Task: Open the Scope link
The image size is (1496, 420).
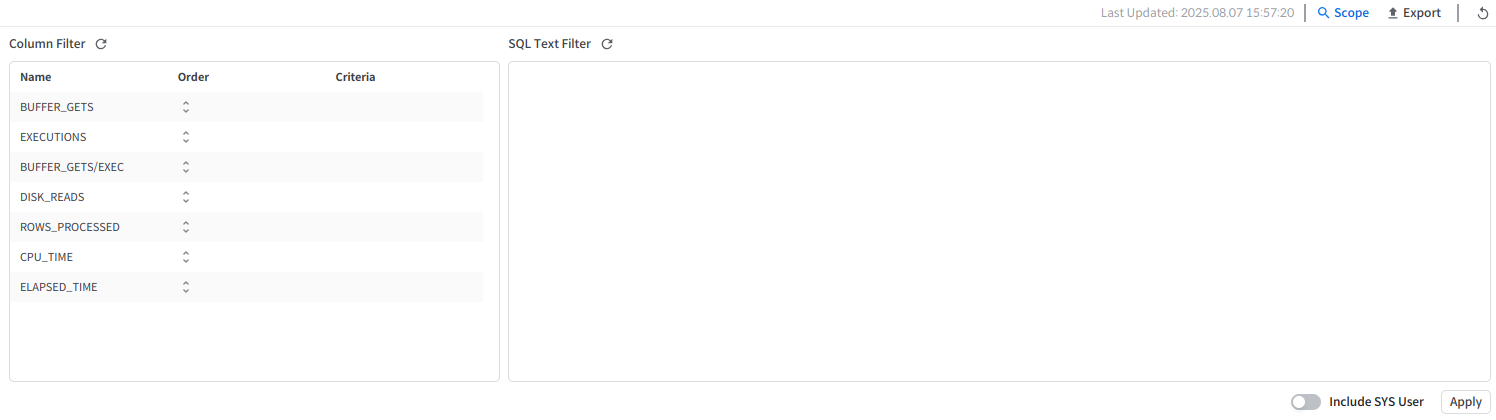Action: point(1351,13)
